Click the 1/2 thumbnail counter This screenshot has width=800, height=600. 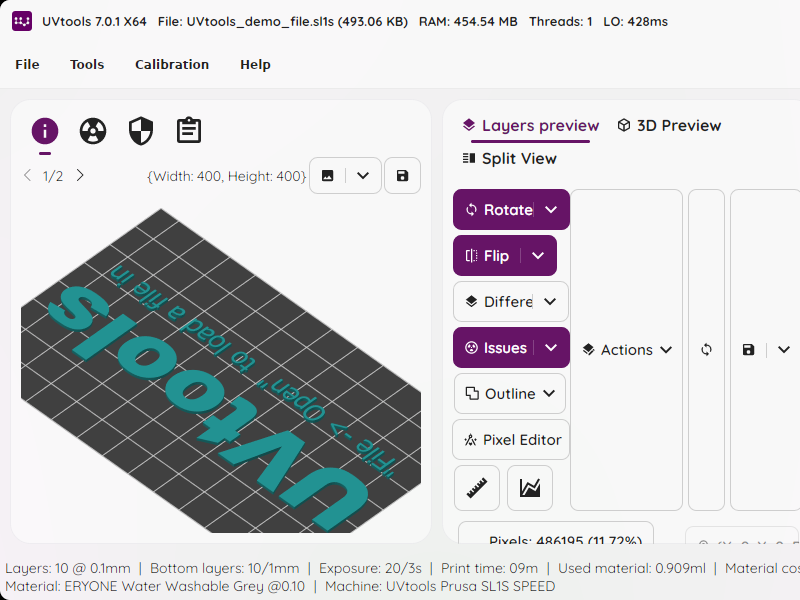(x=53, y=176)
